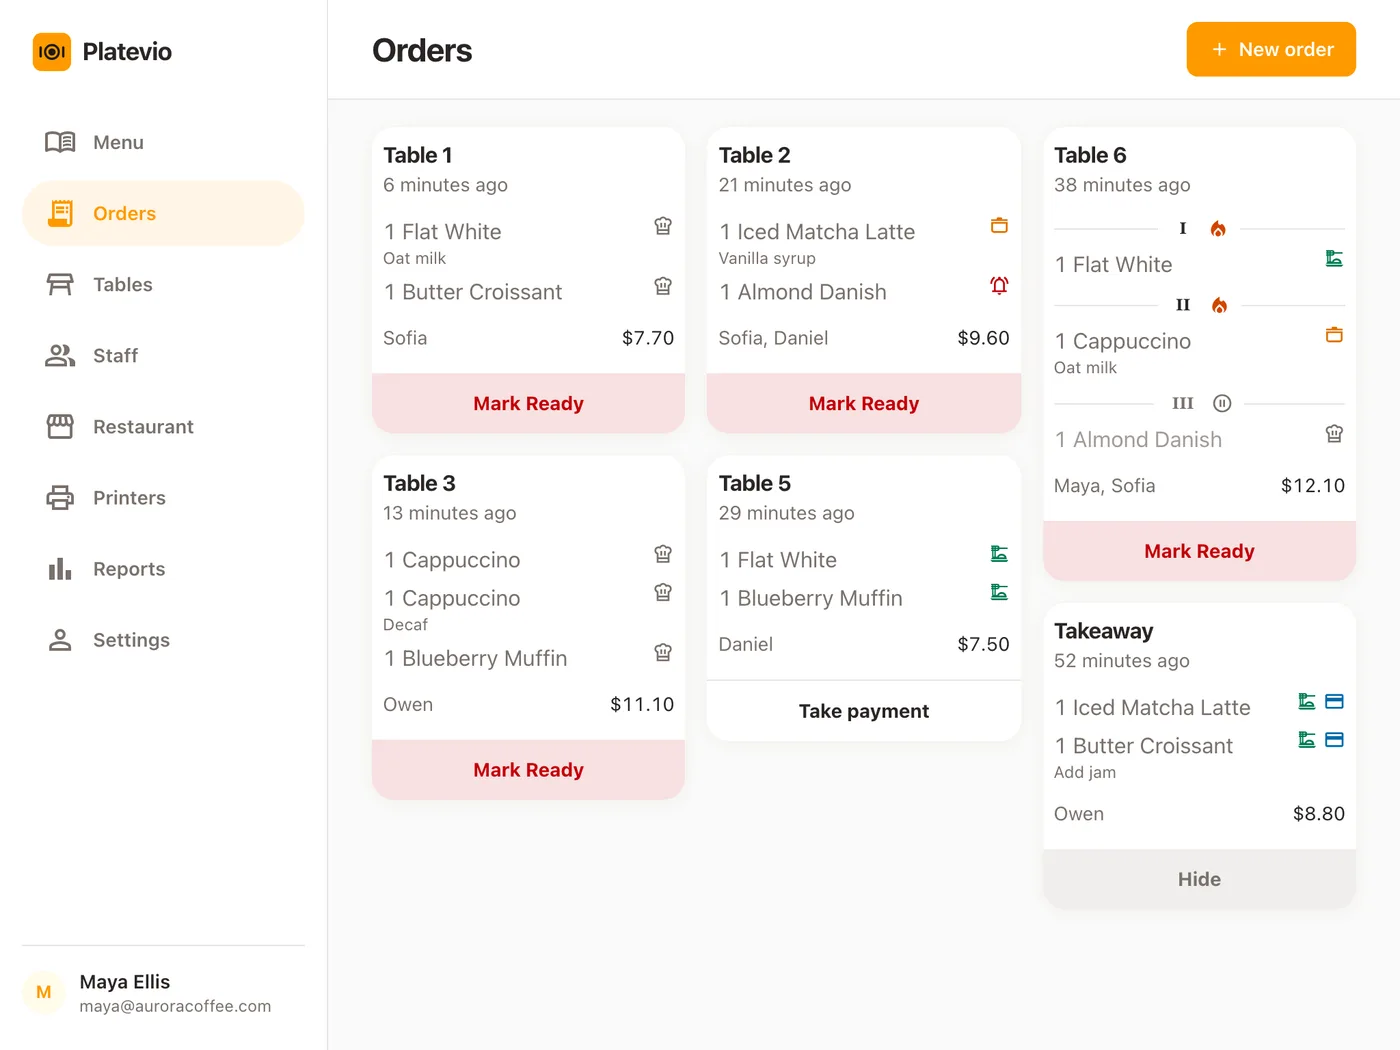
Task: Click the chef hat icon beside Table 1 Flat White
Action: coord(663,226)
